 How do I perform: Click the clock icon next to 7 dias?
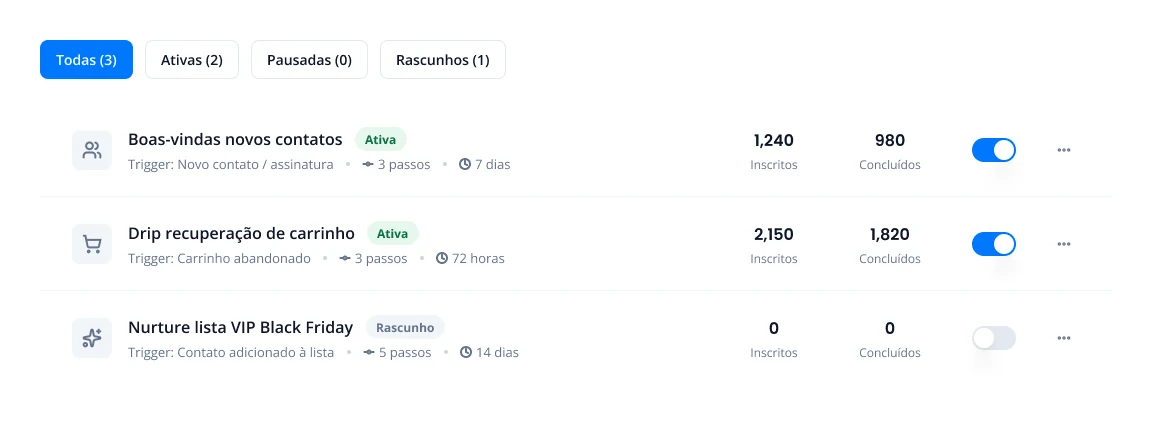click(464, 165)
